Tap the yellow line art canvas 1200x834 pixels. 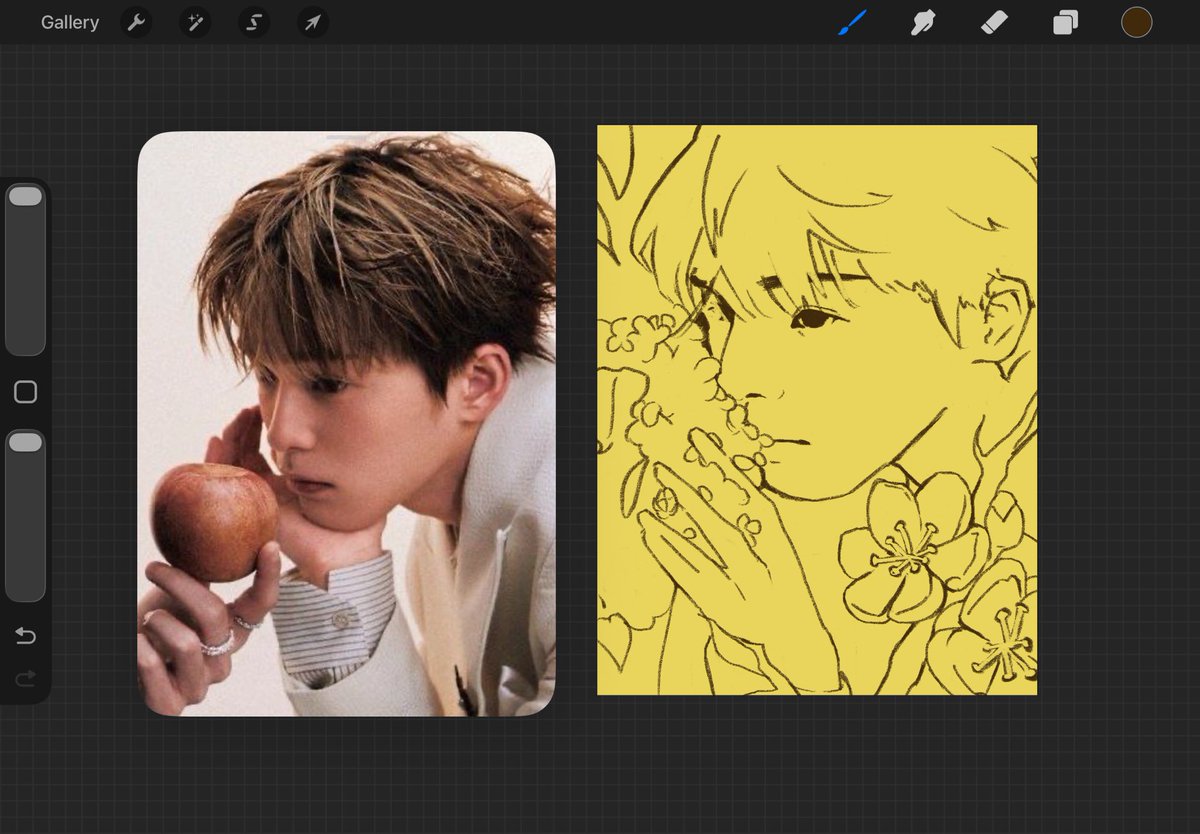pyautogui.click(x=817, y=410)
